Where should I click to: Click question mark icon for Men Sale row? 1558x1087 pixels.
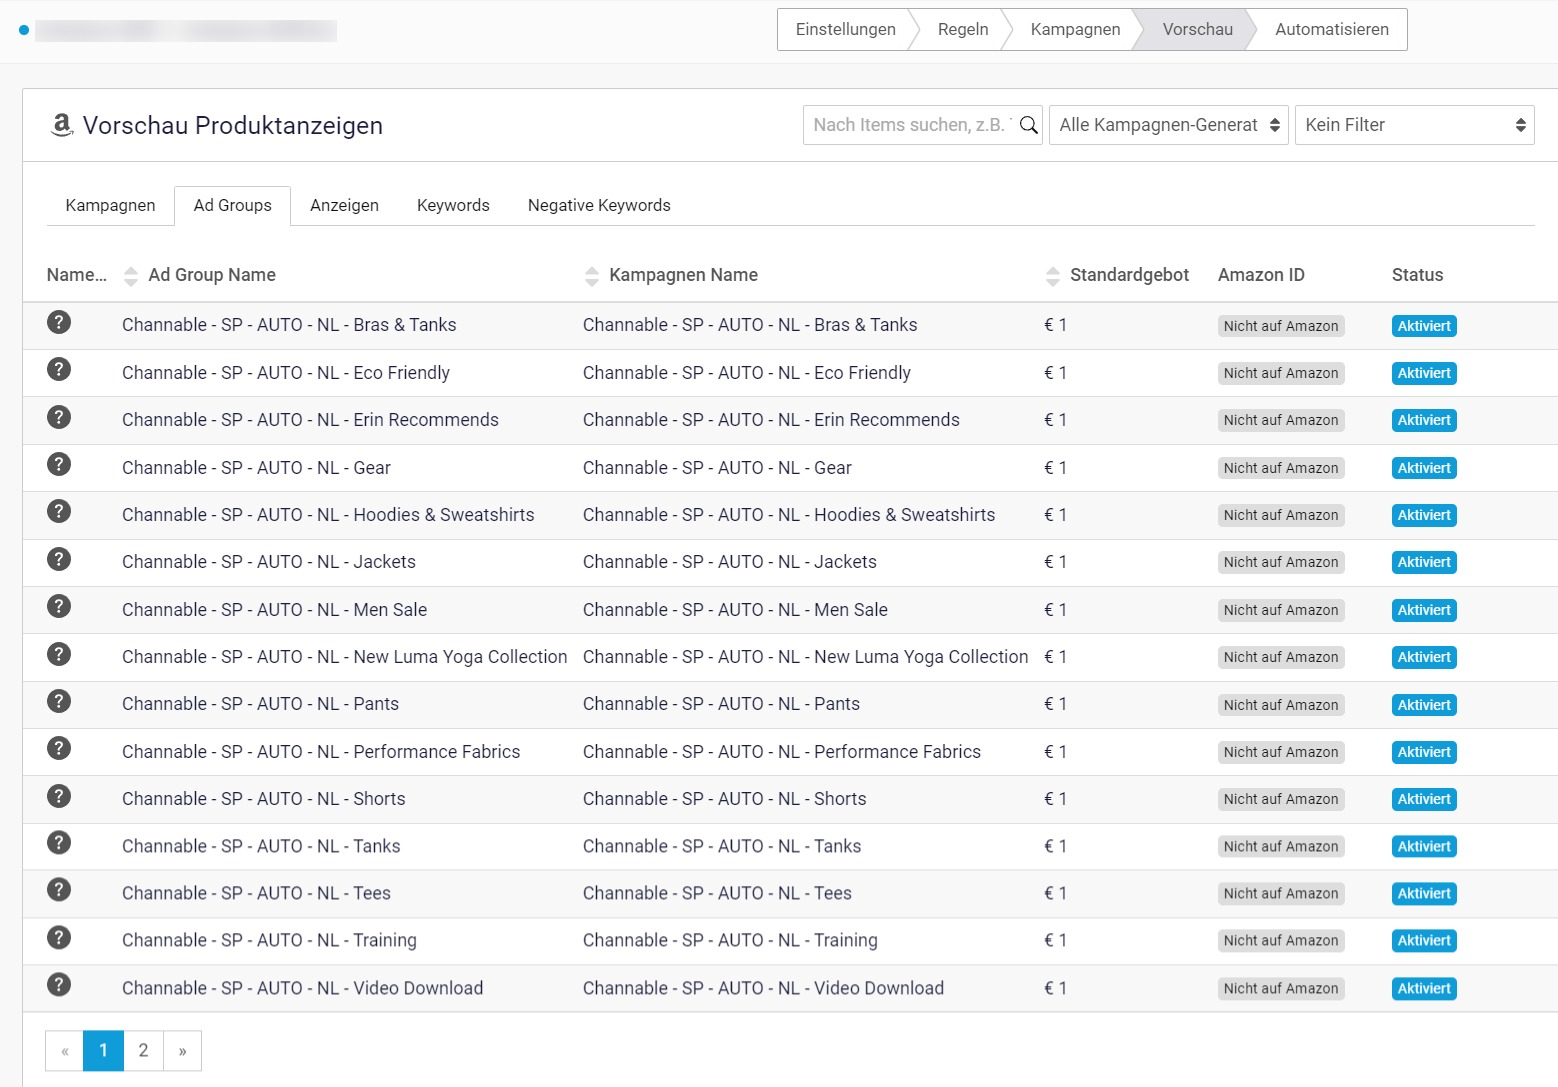click(59, 606)
